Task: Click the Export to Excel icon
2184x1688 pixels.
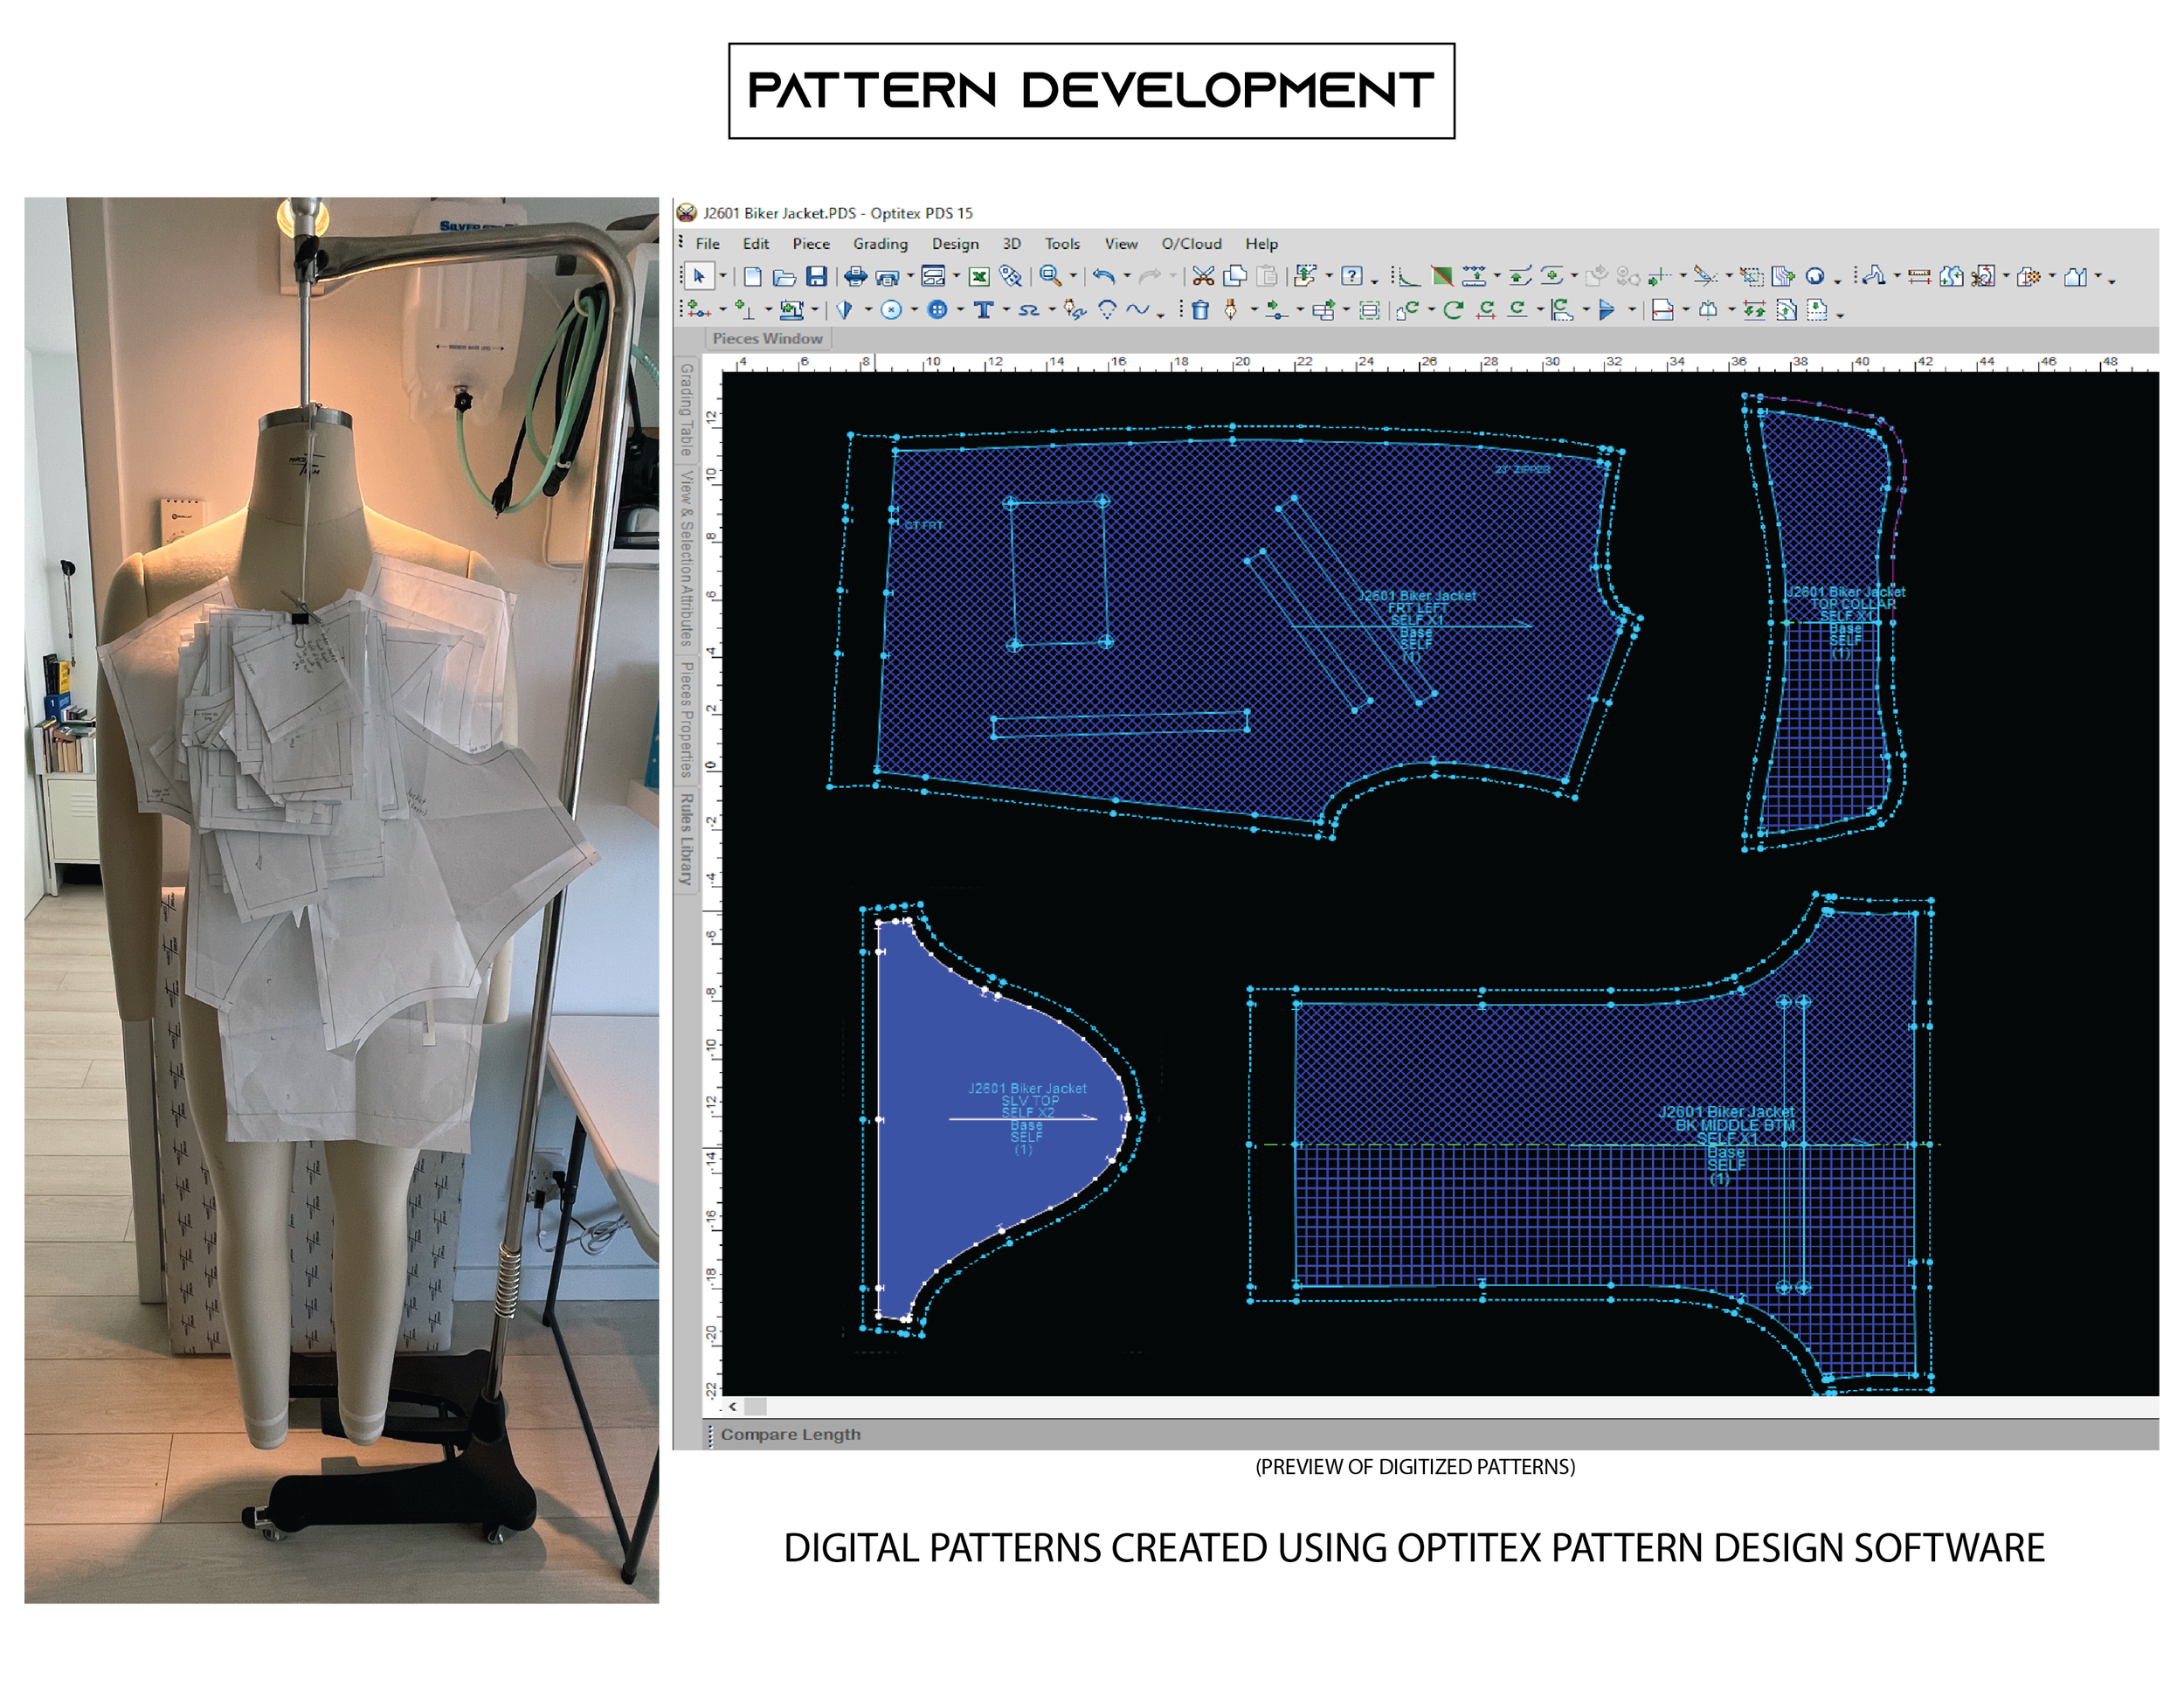Action: [x=979, y=277]
